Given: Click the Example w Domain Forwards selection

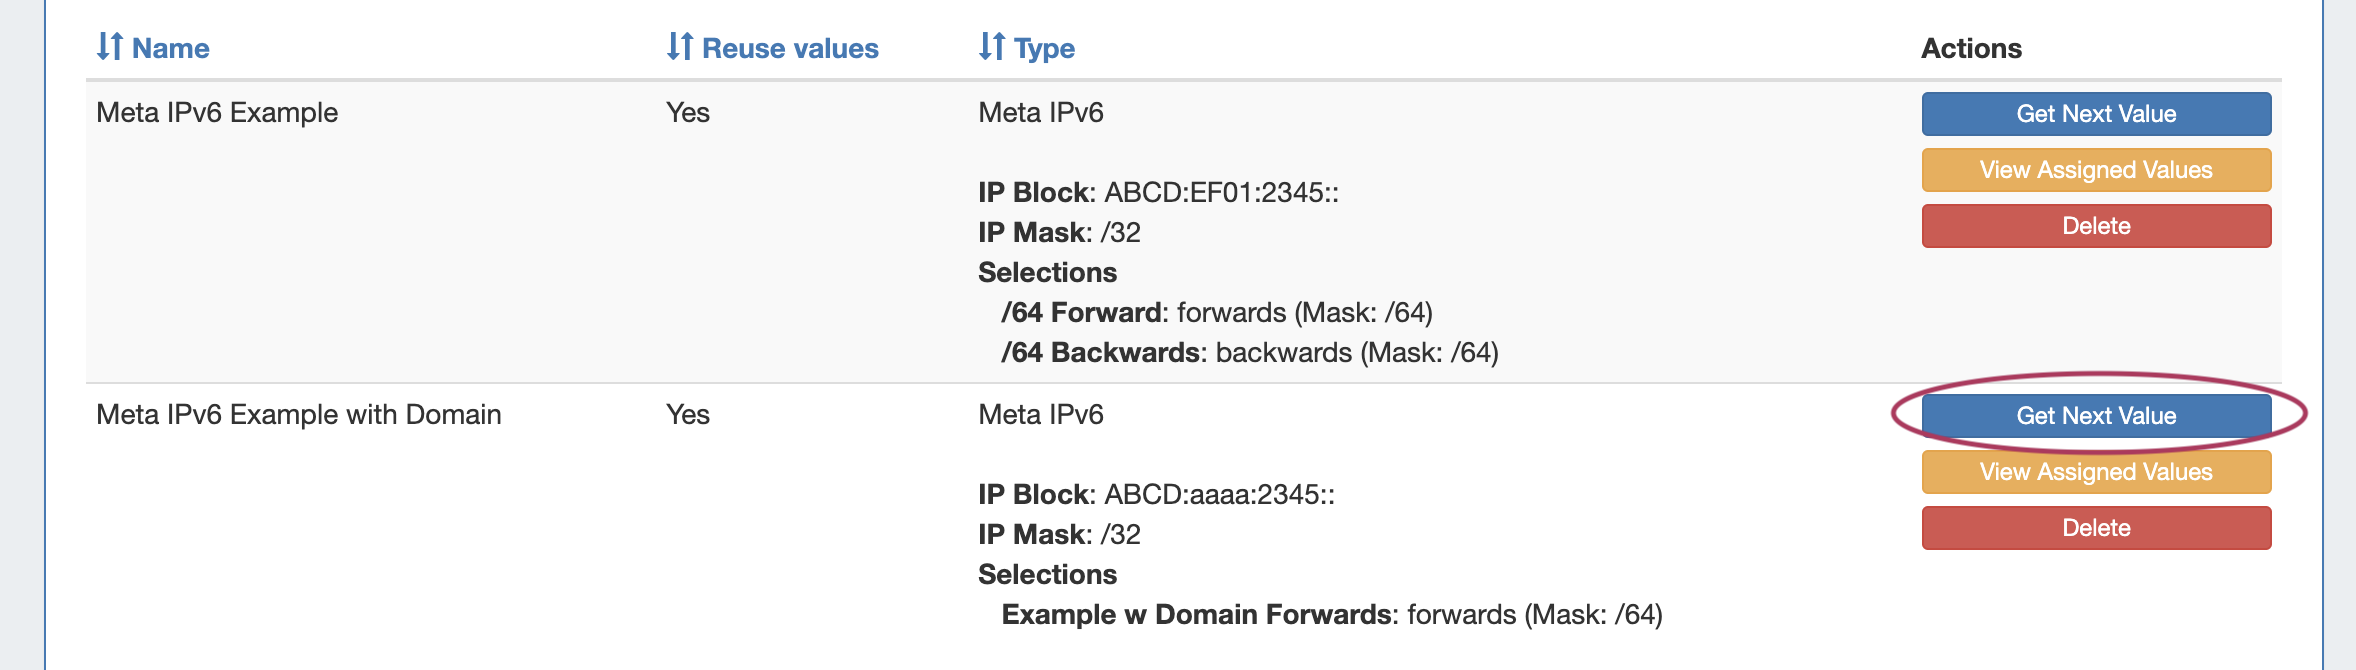Looking at the screenshot, I should [x=1331, y=615].
